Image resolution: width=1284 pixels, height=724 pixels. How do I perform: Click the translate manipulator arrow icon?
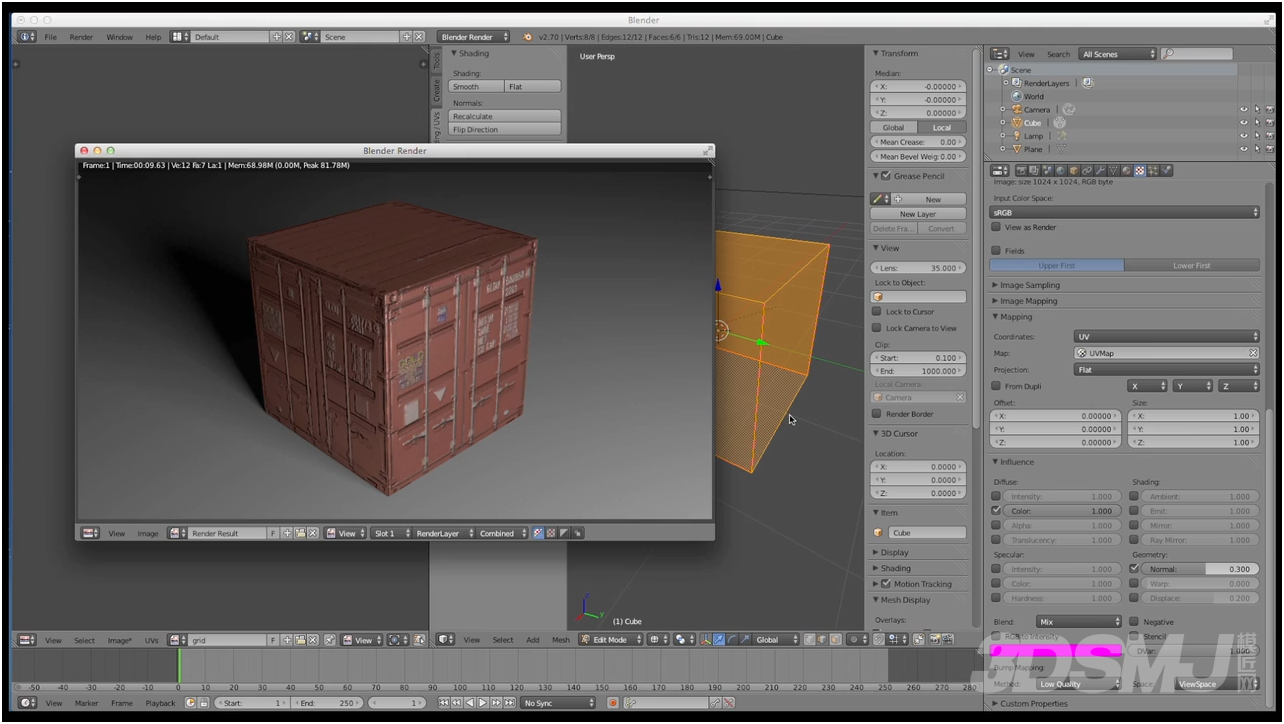coord(719,639)
